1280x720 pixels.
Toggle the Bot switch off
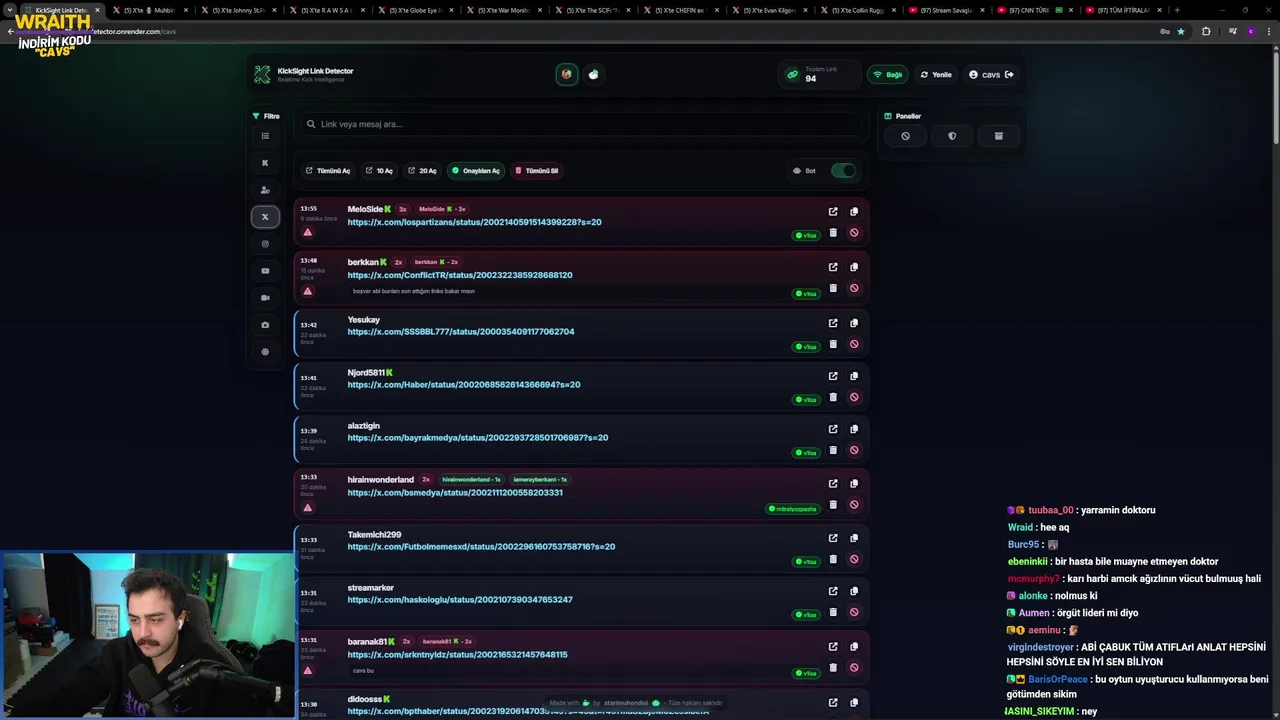pyautogui.click(x=843, y=171)
